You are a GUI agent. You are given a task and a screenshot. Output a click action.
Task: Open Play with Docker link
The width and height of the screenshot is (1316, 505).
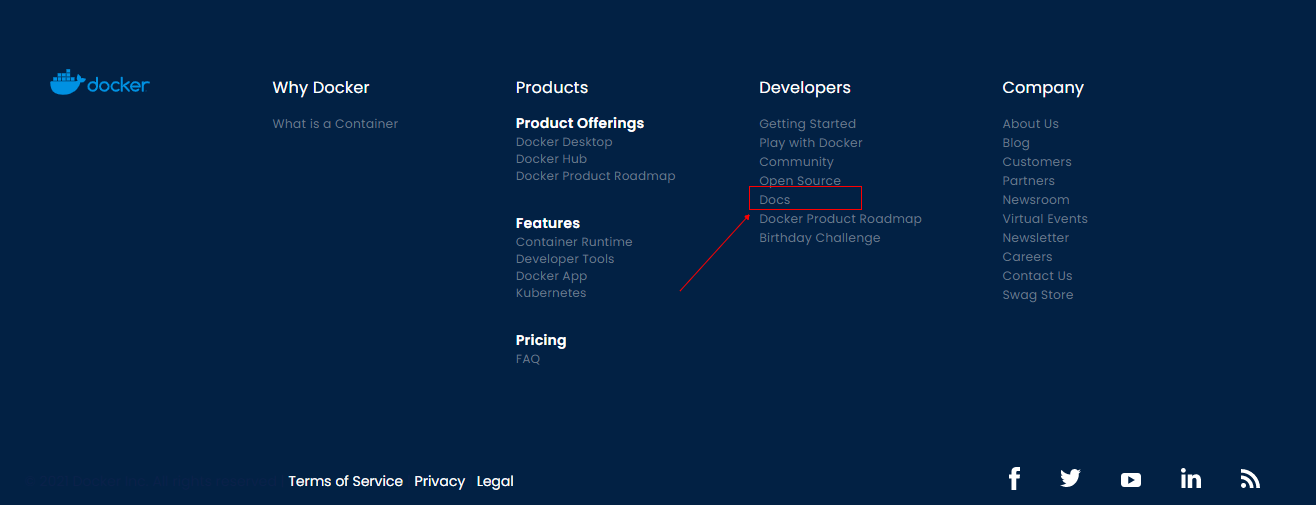click(810, 143)
